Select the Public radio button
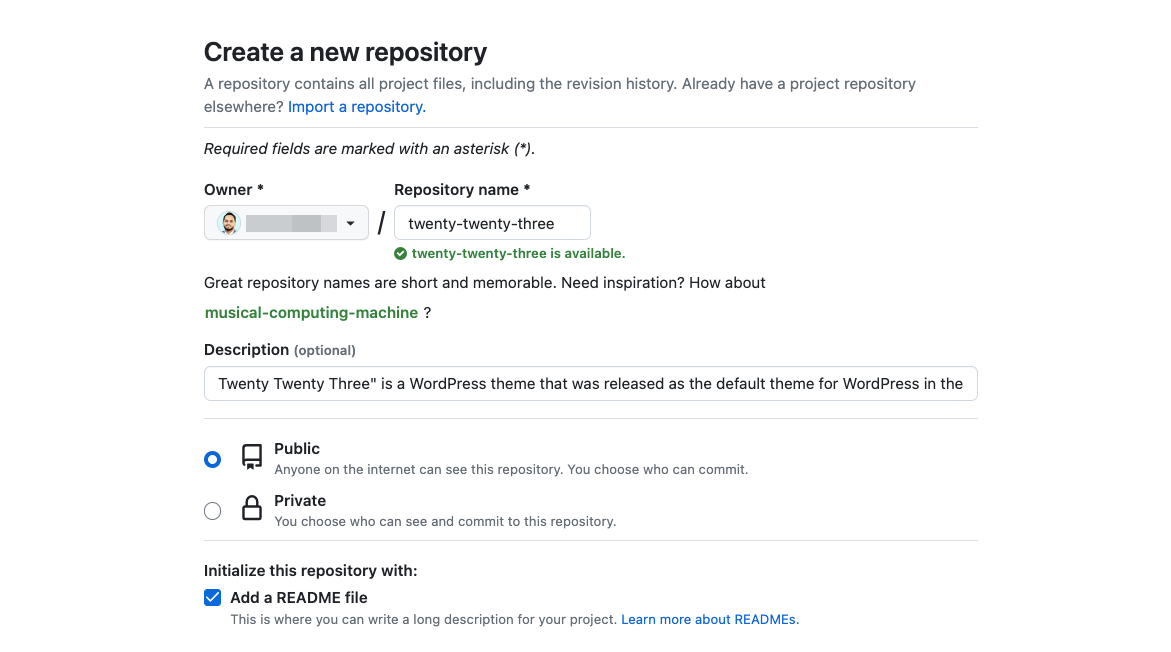This screenshot has width=1171, height=652. click(x=212, y=459)
